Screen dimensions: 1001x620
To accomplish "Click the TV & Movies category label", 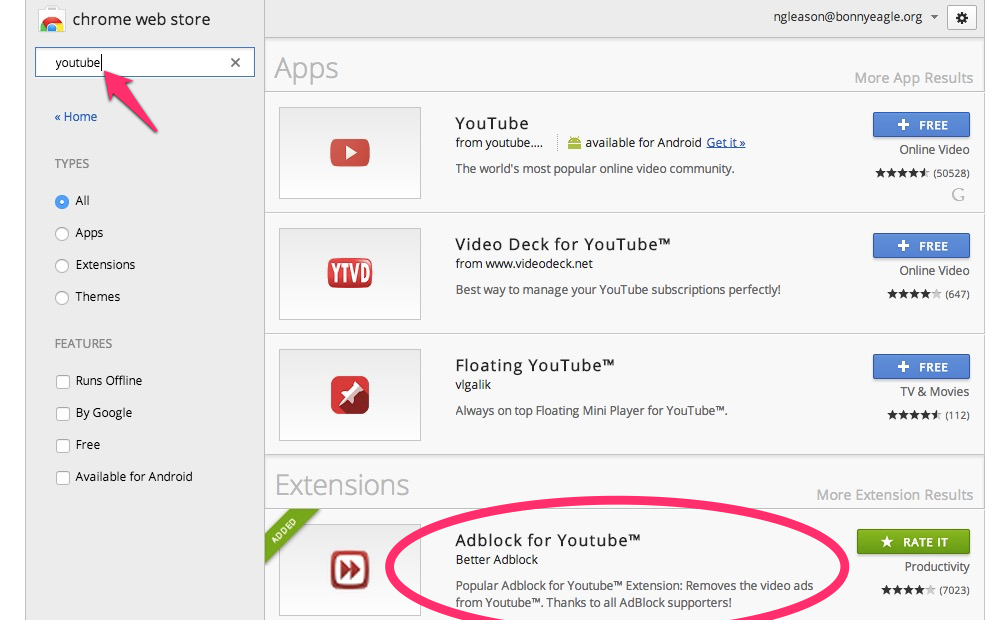I will [x=935, y=392].
